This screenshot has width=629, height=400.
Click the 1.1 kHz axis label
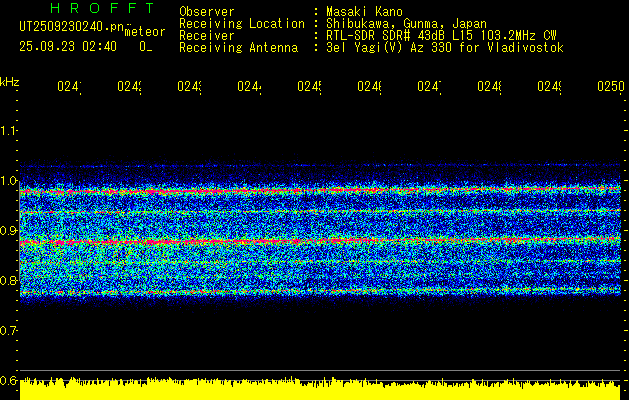point(8,130)
